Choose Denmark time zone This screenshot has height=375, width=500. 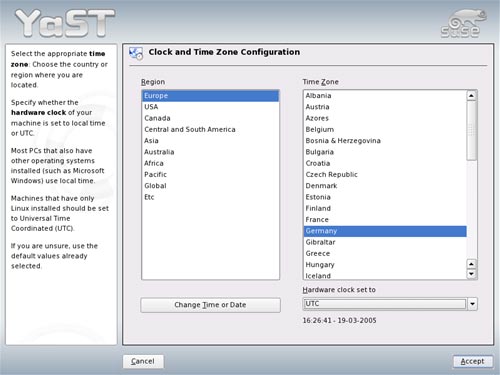point(385,186)
